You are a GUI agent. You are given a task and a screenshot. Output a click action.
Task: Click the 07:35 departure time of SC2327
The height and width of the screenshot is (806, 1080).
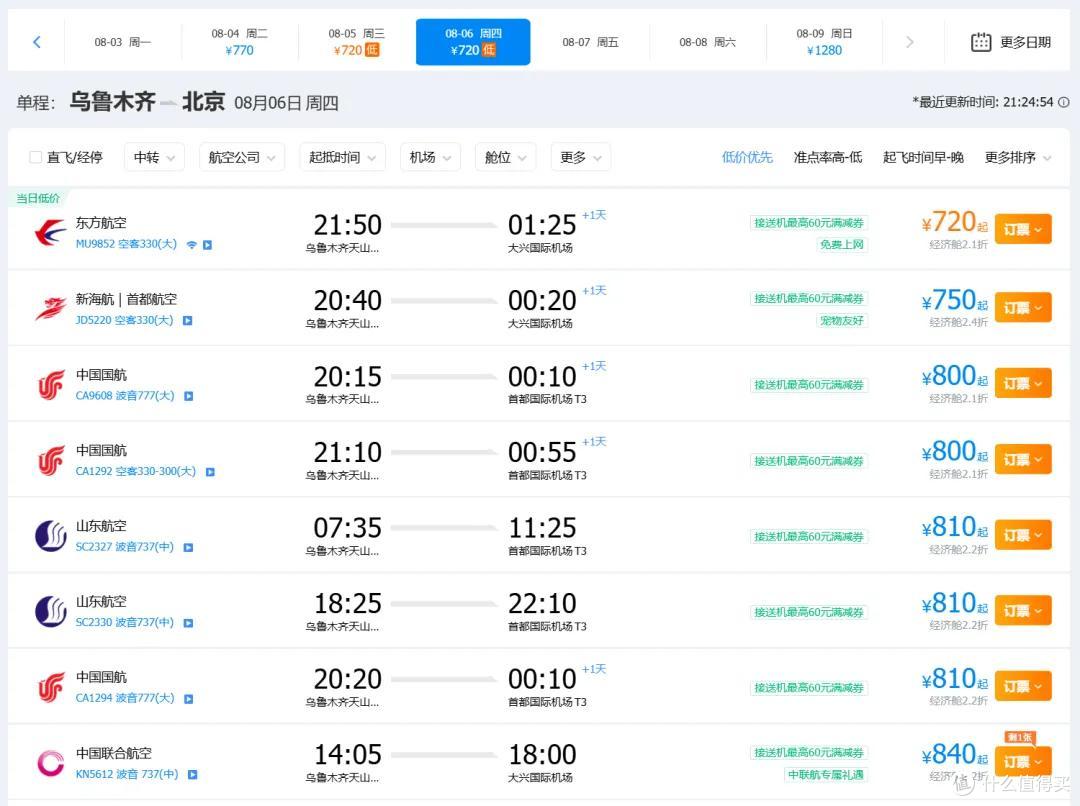coord(347,528)
